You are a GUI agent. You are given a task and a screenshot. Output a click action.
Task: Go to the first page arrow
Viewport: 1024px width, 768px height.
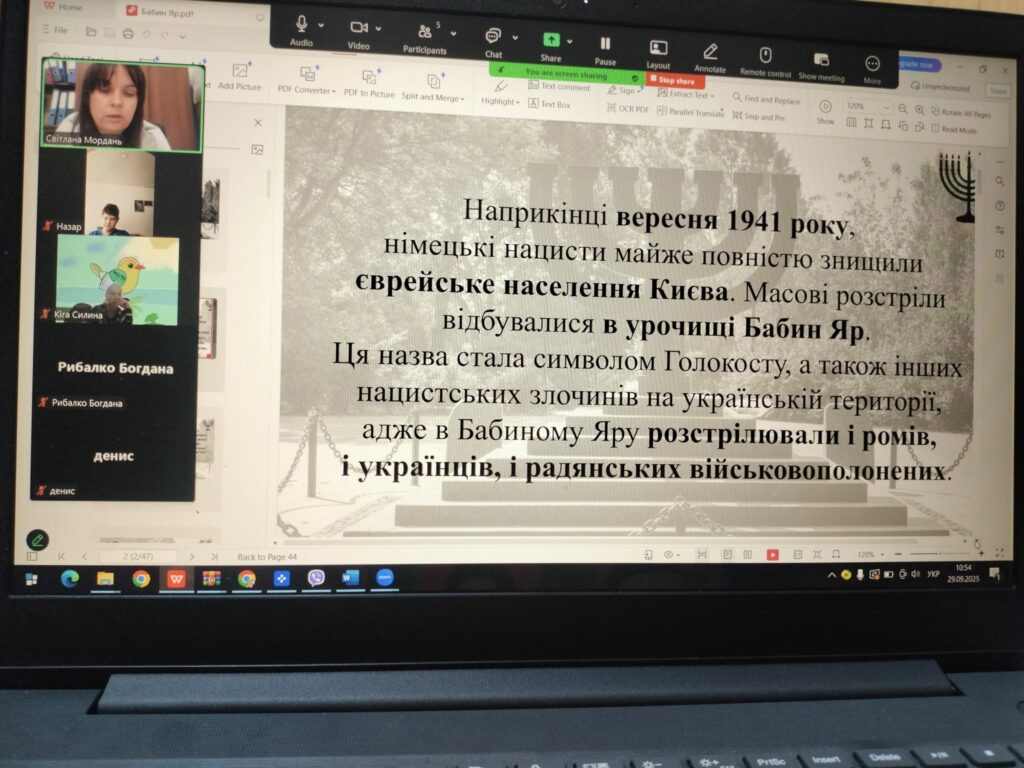(x=61, y=556)
